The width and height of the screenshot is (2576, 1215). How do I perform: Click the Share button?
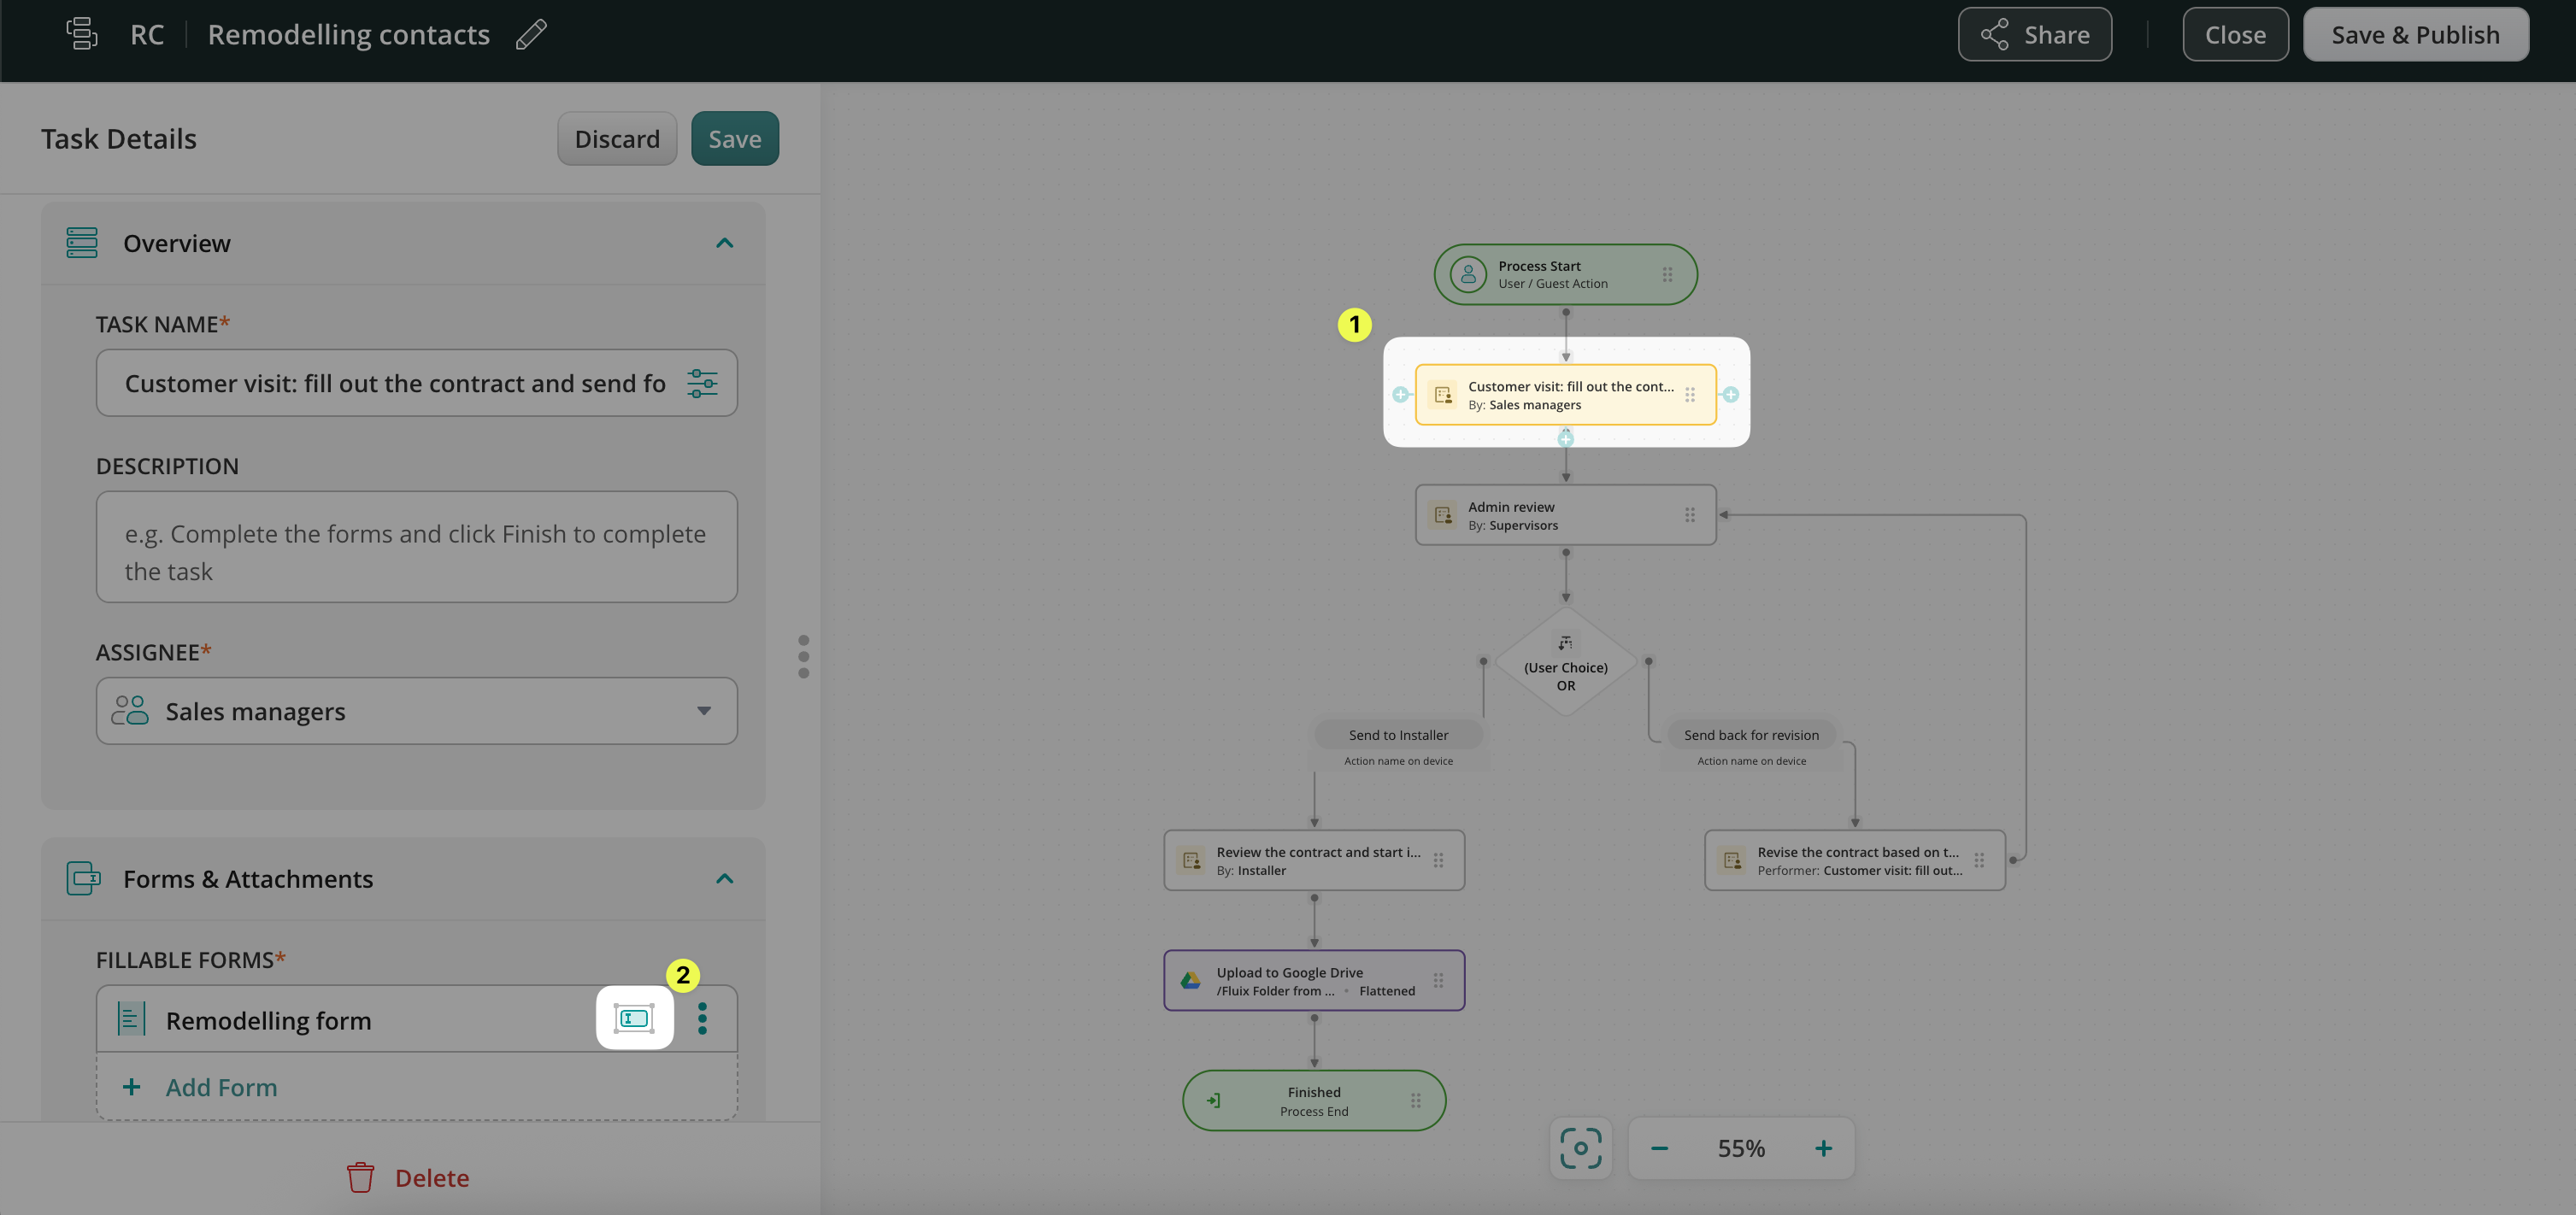[2034, 34]
